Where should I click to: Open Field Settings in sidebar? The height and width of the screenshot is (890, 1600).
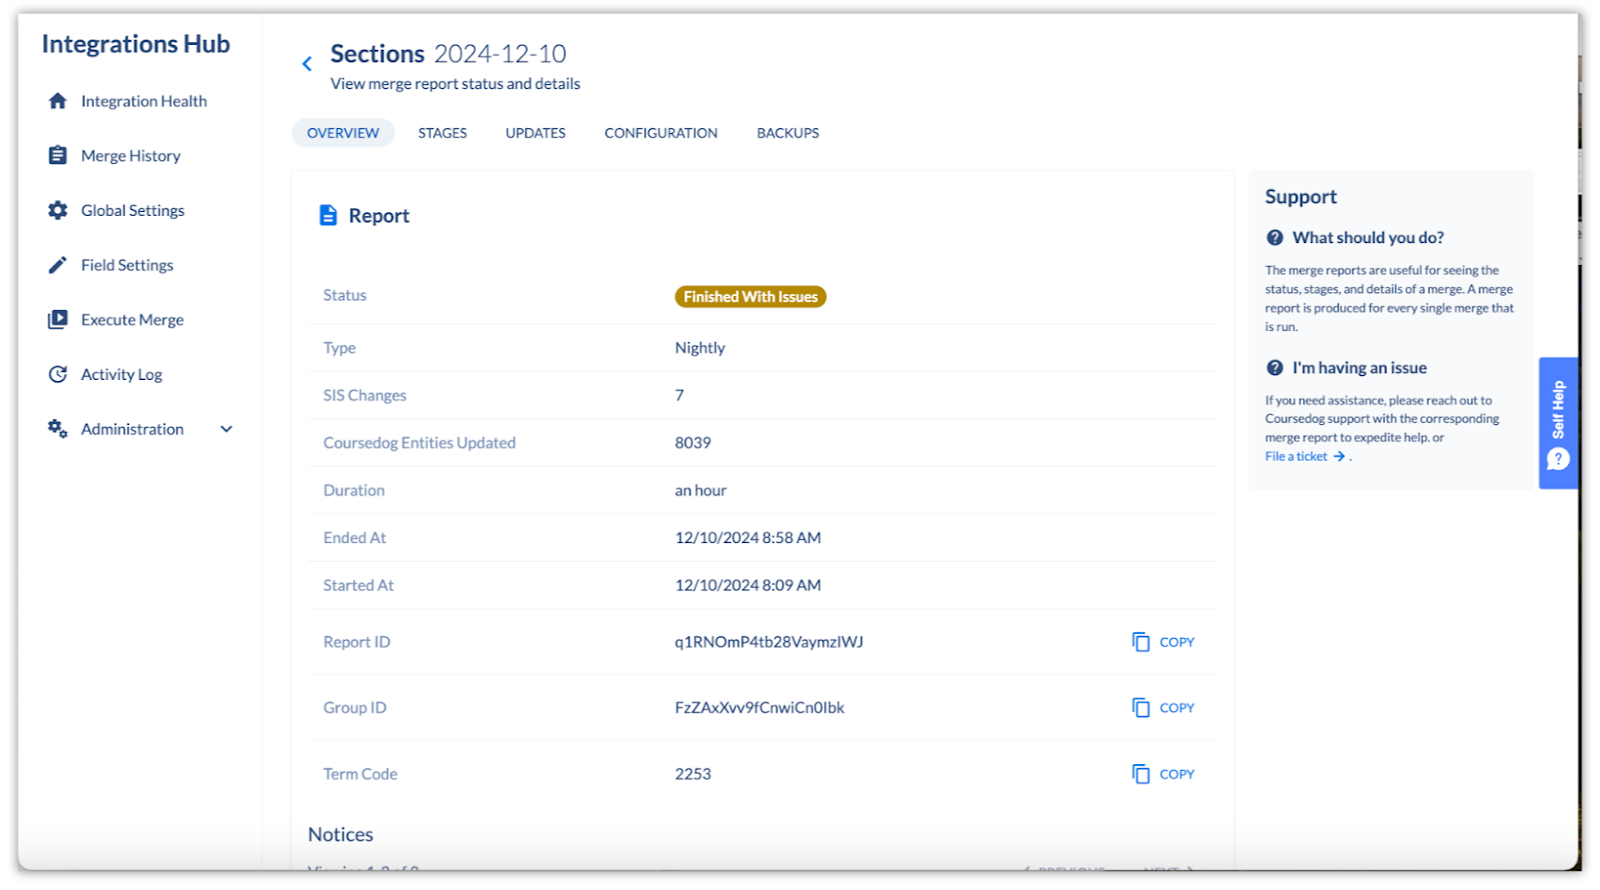[x=127, y=265]
